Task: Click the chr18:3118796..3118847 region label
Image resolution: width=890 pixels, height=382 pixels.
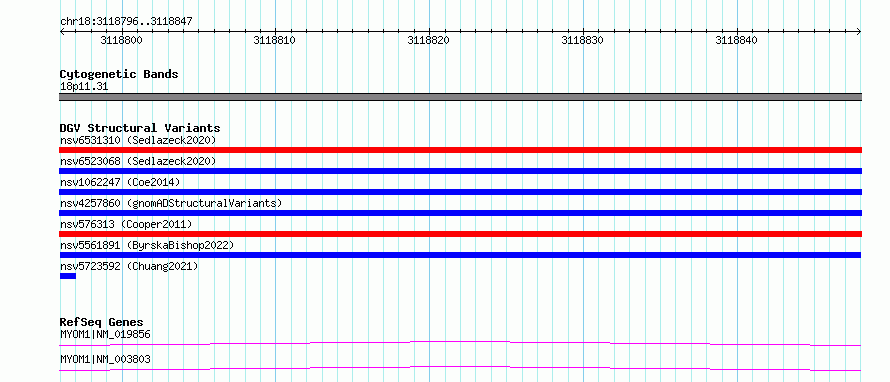Action: pos(126,22)
